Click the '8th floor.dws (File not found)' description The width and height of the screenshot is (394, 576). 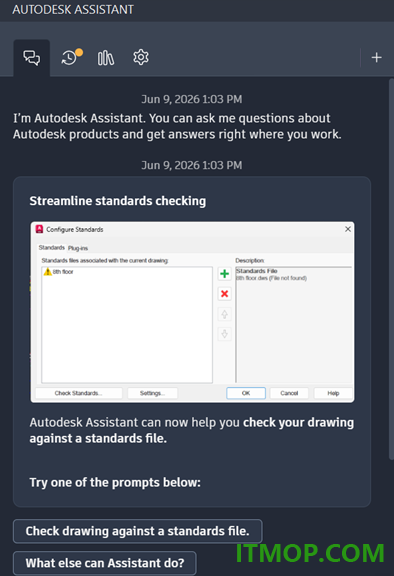(x=271, y=278)
